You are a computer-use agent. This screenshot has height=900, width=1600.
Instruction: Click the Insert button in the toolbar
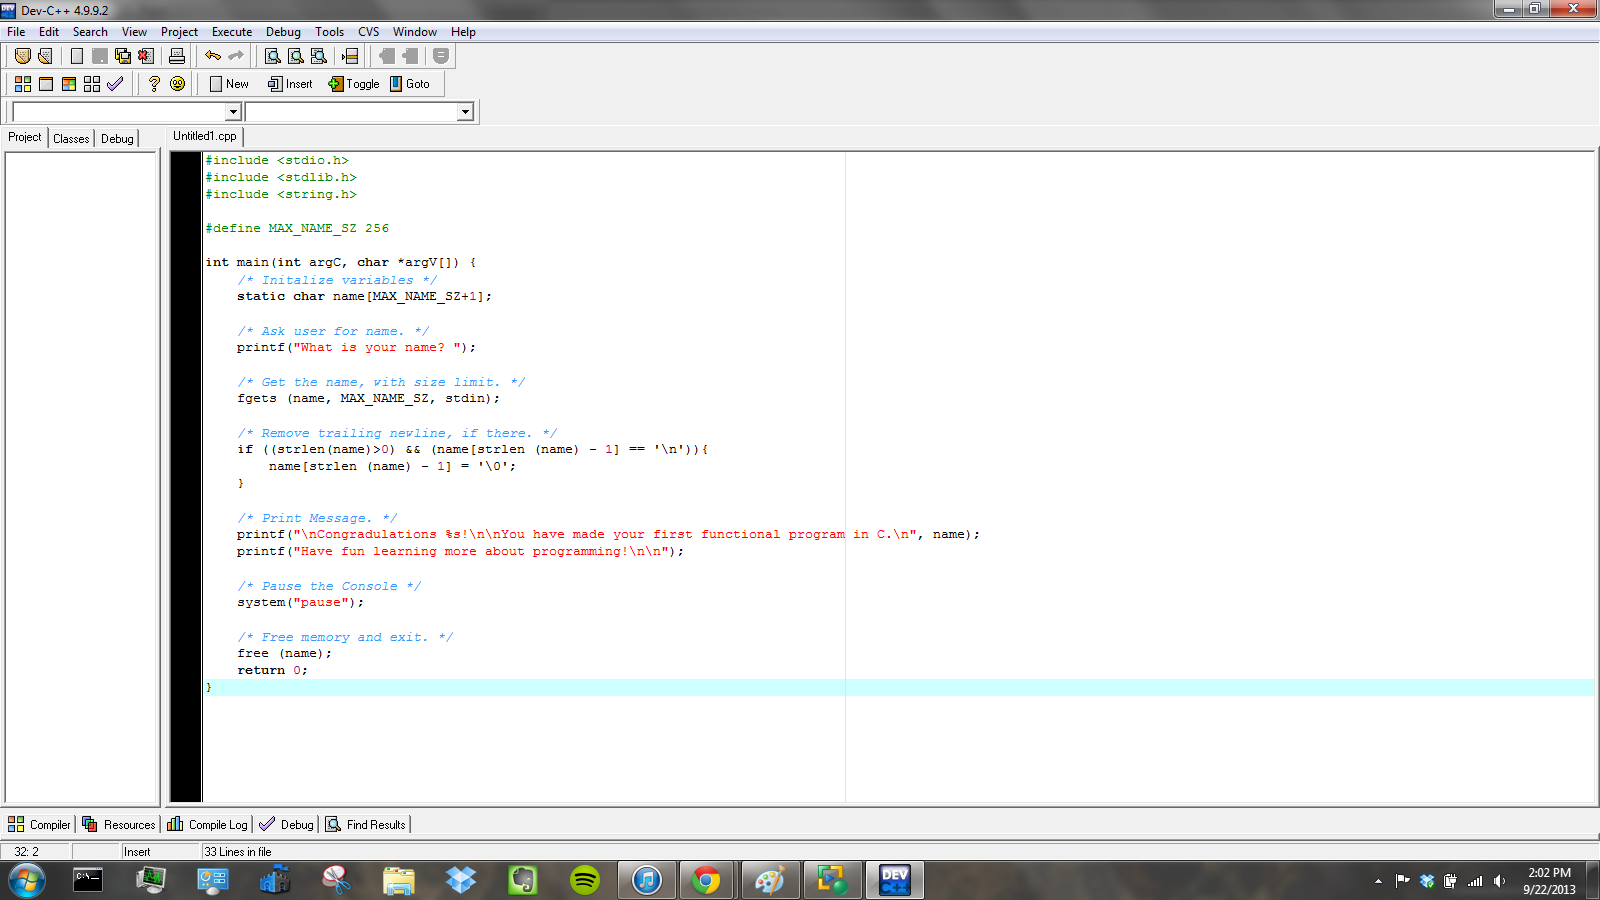290,84
